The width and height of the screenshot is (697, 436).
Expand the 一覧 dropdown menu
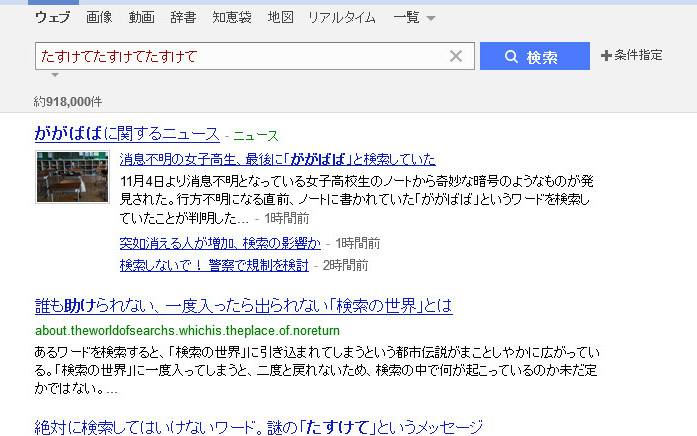(x=414, y=17)
